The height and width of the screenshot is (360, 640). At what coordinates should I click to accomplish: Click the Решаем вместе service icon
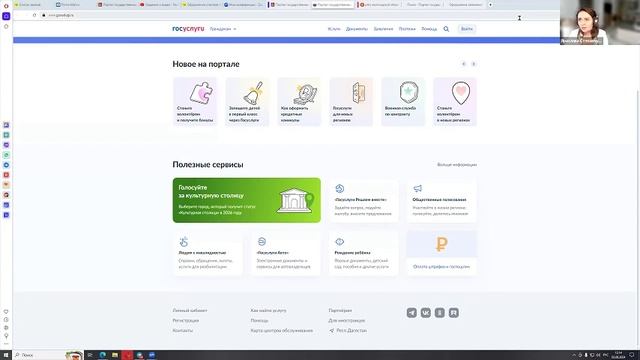[x=340, y=189]
